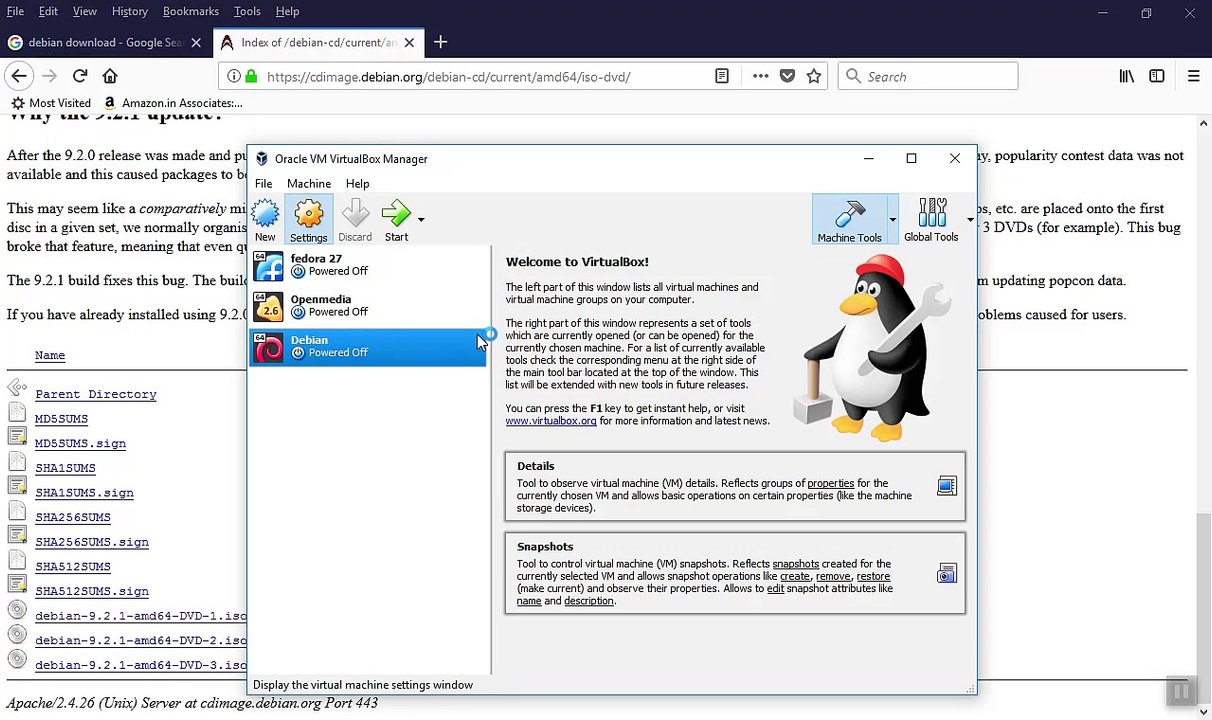Open the Amazon.in Associates bookmark

173,103
